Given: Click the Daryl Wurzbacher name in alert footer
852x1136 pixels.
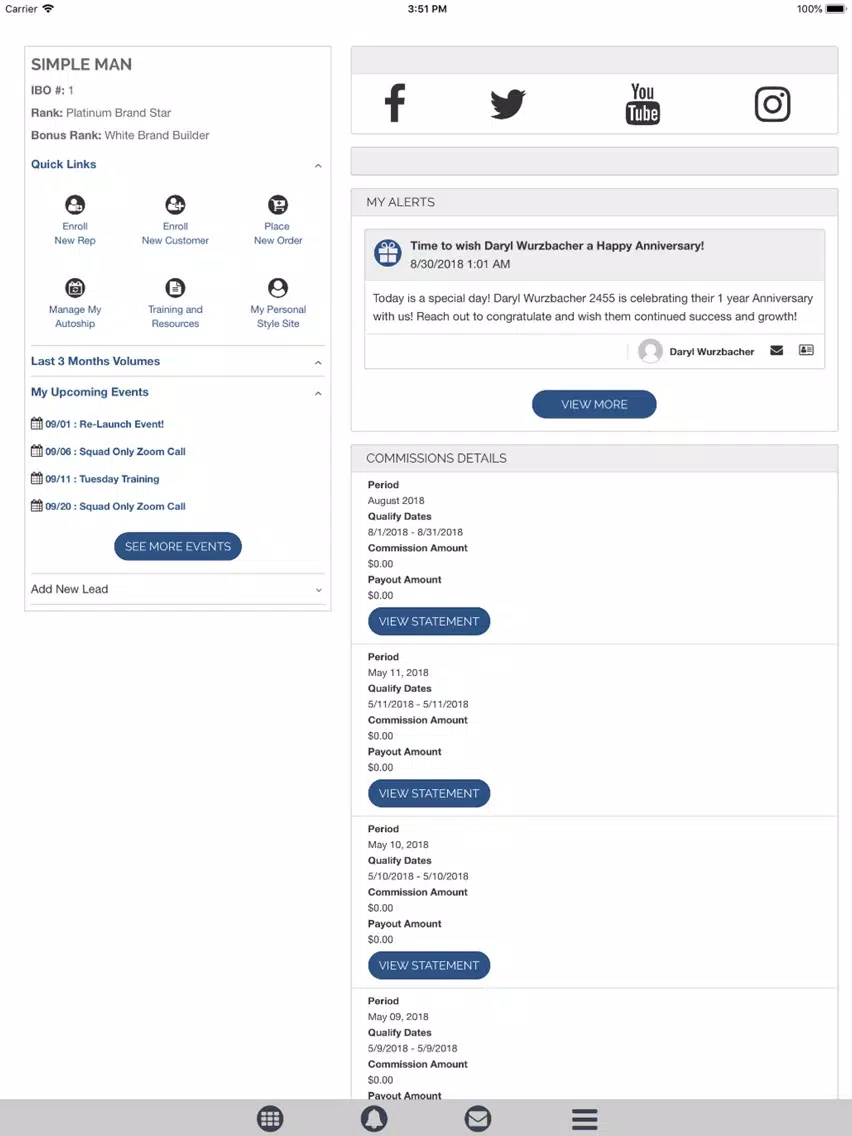Looking at the screenshot, I should (x=711, y=351).
